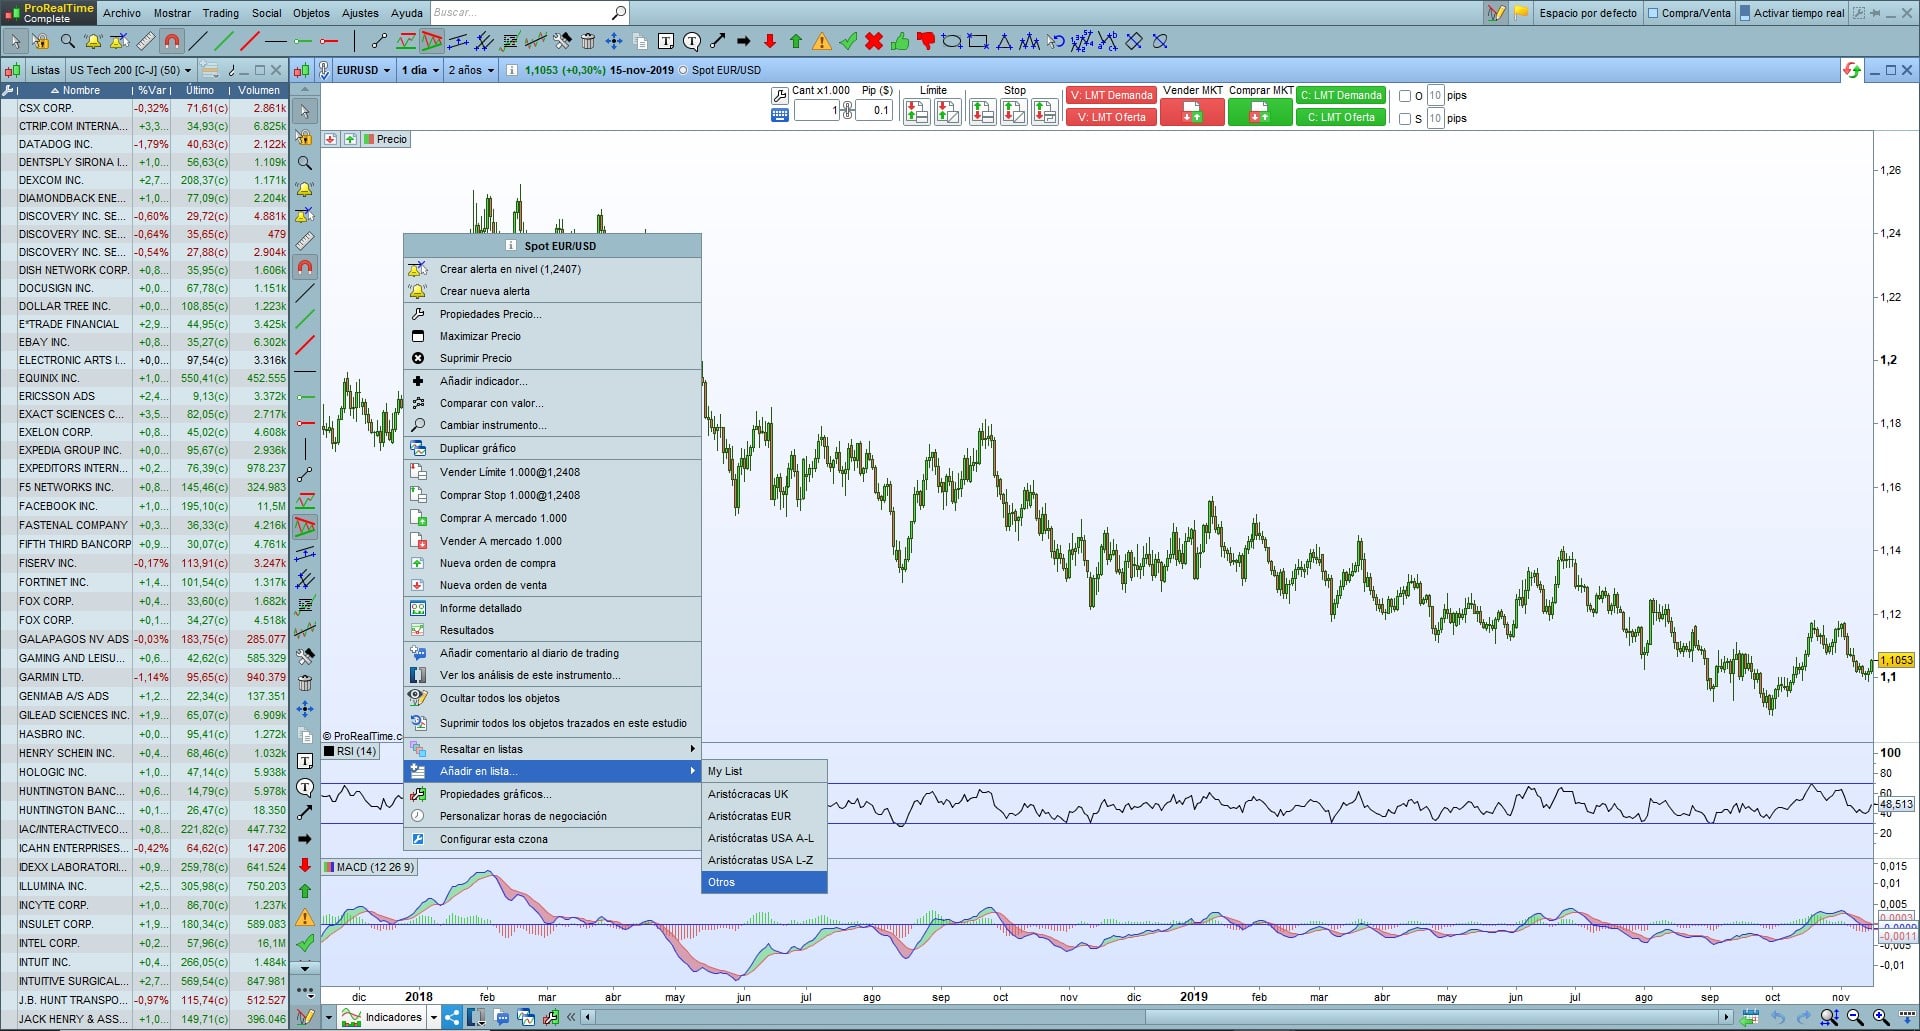Click the V: LMT Oferta button

pyautogui.click(x=1111, y=117)
